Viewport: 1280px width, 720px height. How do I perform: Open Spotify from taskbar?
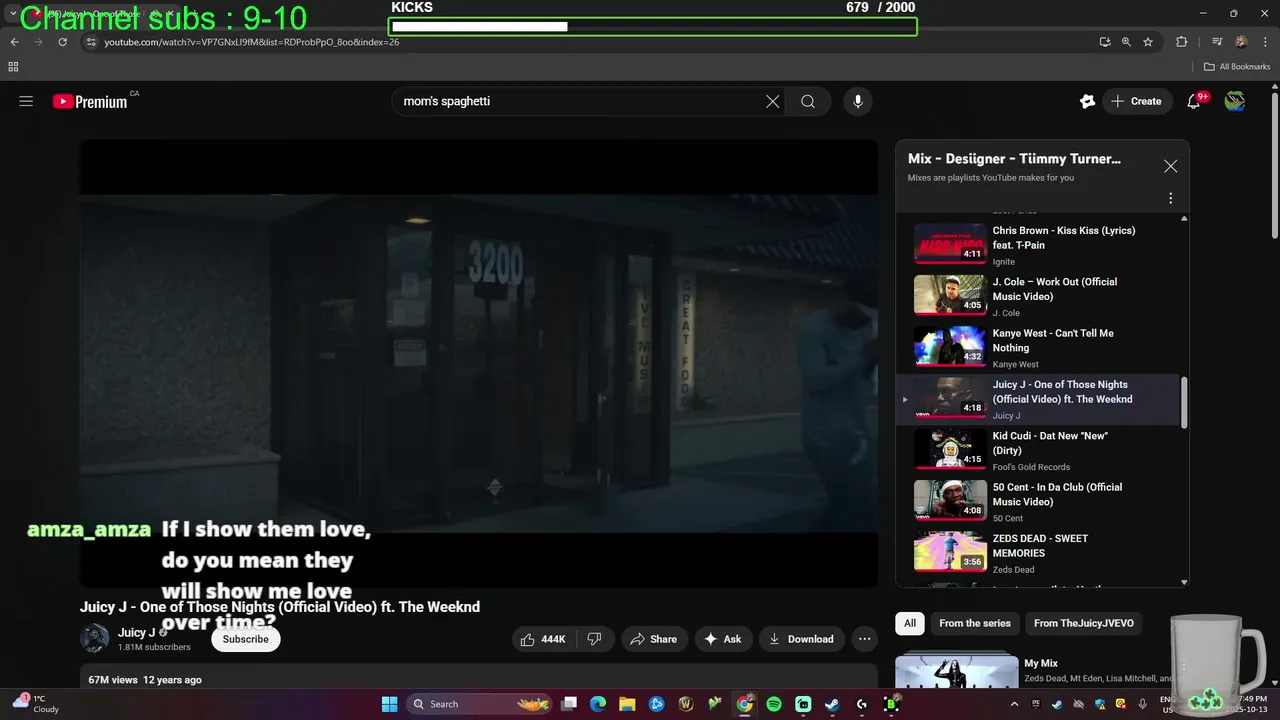pyautogui.click(x=774, y=704)
